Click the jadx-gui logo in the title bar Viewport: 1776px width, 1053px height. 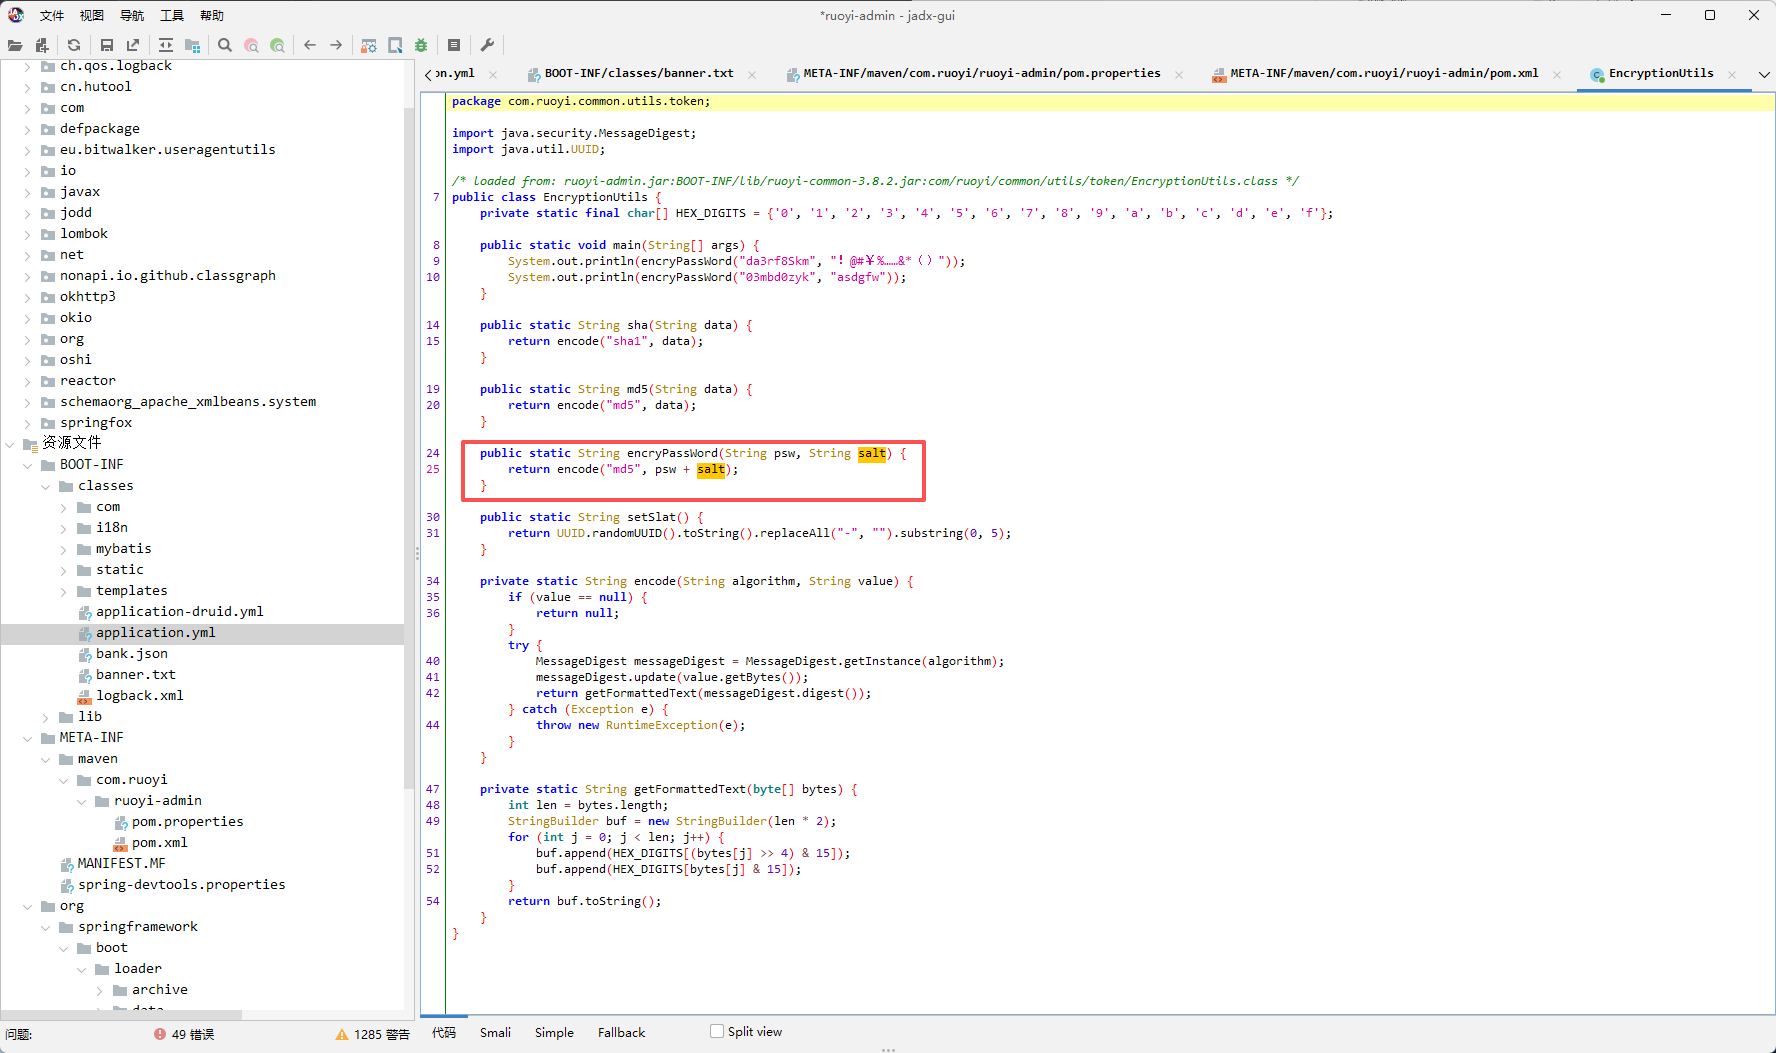coord(16,15)
